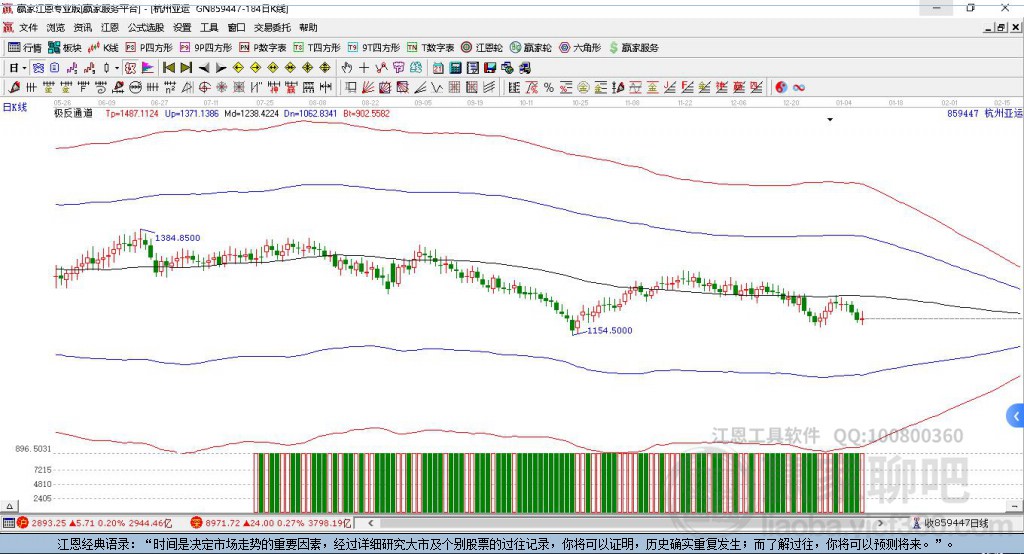Open the 六角形 hexagon tool
This screenshot has height=554, width=1024.
(x=580, y=47)
